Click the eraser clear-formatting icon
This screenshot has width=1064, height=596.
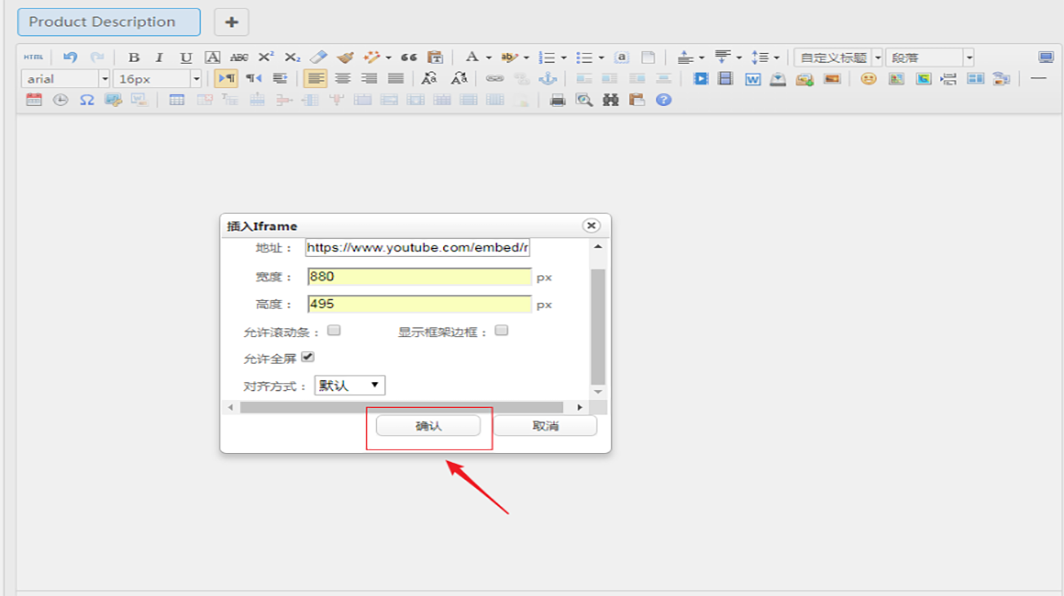(318, 58)
